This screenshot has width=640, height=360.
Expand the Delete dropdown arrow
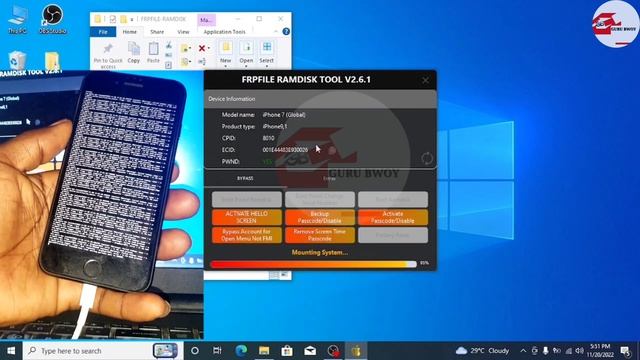coord(209,48)
